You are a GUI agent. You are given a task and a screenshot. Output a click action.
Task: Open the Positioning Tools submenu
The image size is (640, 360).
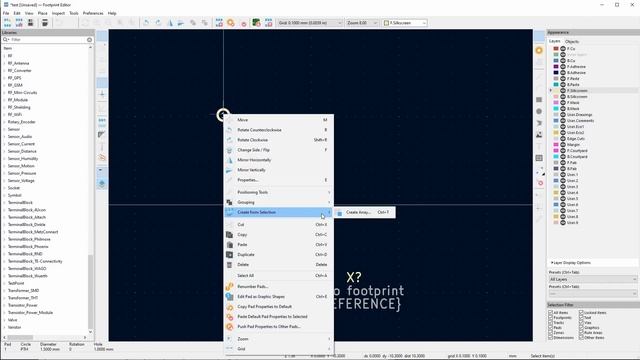279,192
